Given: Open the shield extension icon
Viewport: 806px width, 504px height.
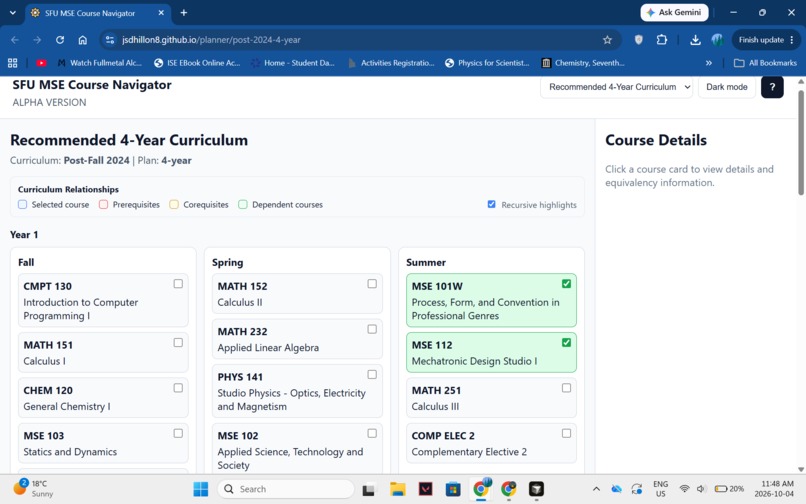Looking at the screenshot, I should click(638, 40).
